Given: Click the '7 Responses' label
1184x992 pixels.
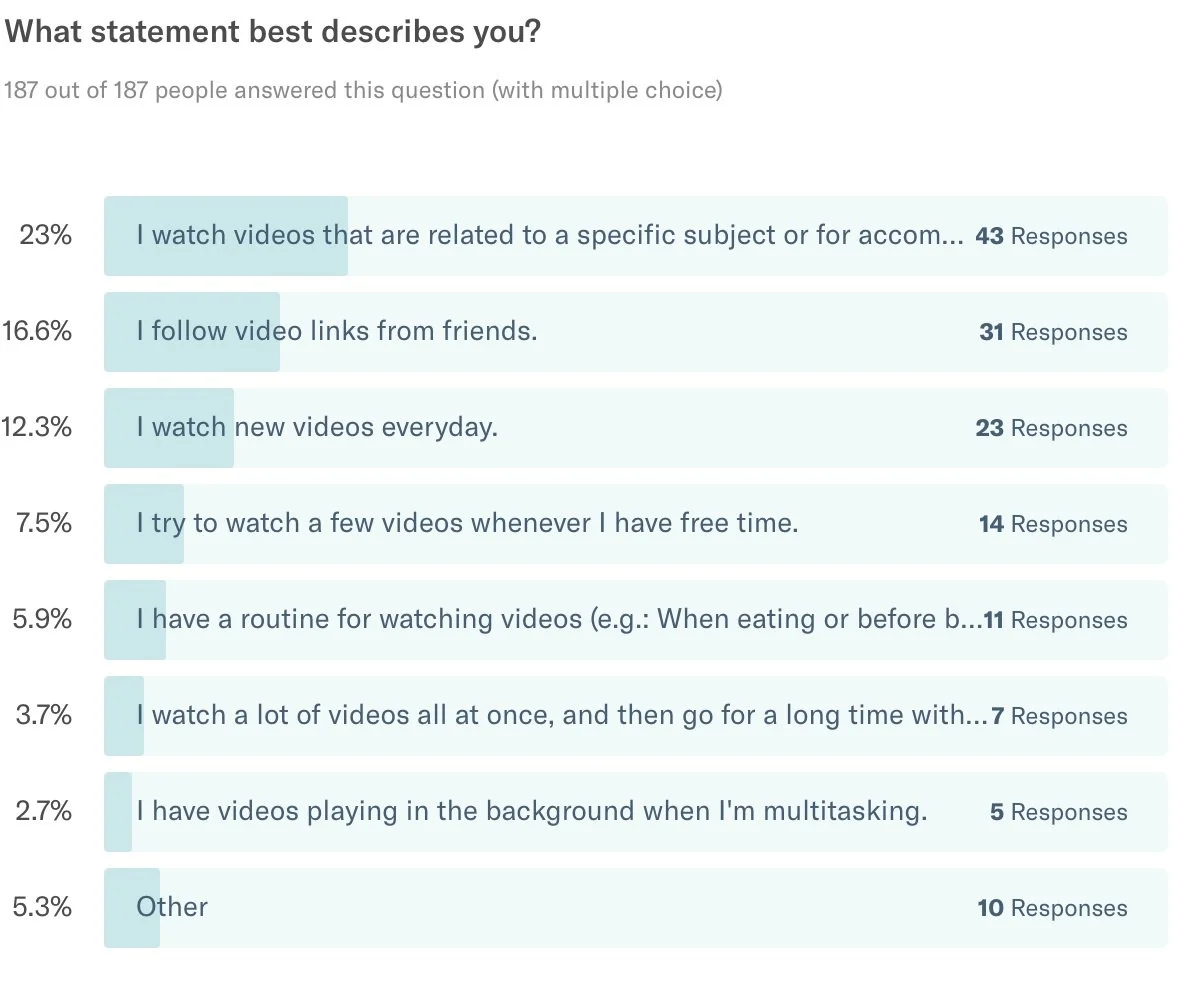Looking at the screenshot, I should (1059, 716).
